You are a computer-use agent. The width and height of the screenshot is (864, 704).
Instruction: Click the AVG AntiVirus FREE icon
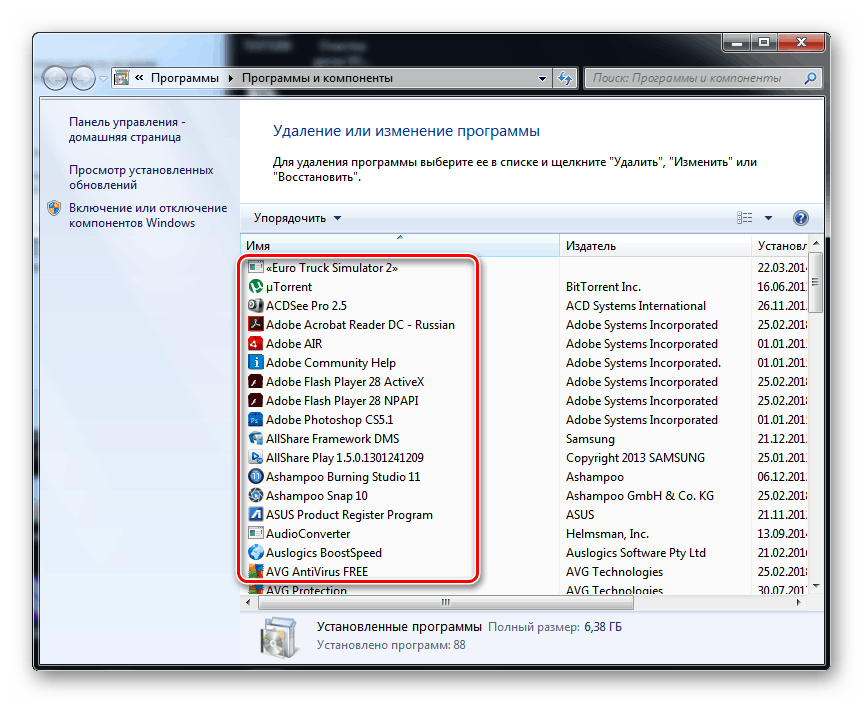pos(256,572)
